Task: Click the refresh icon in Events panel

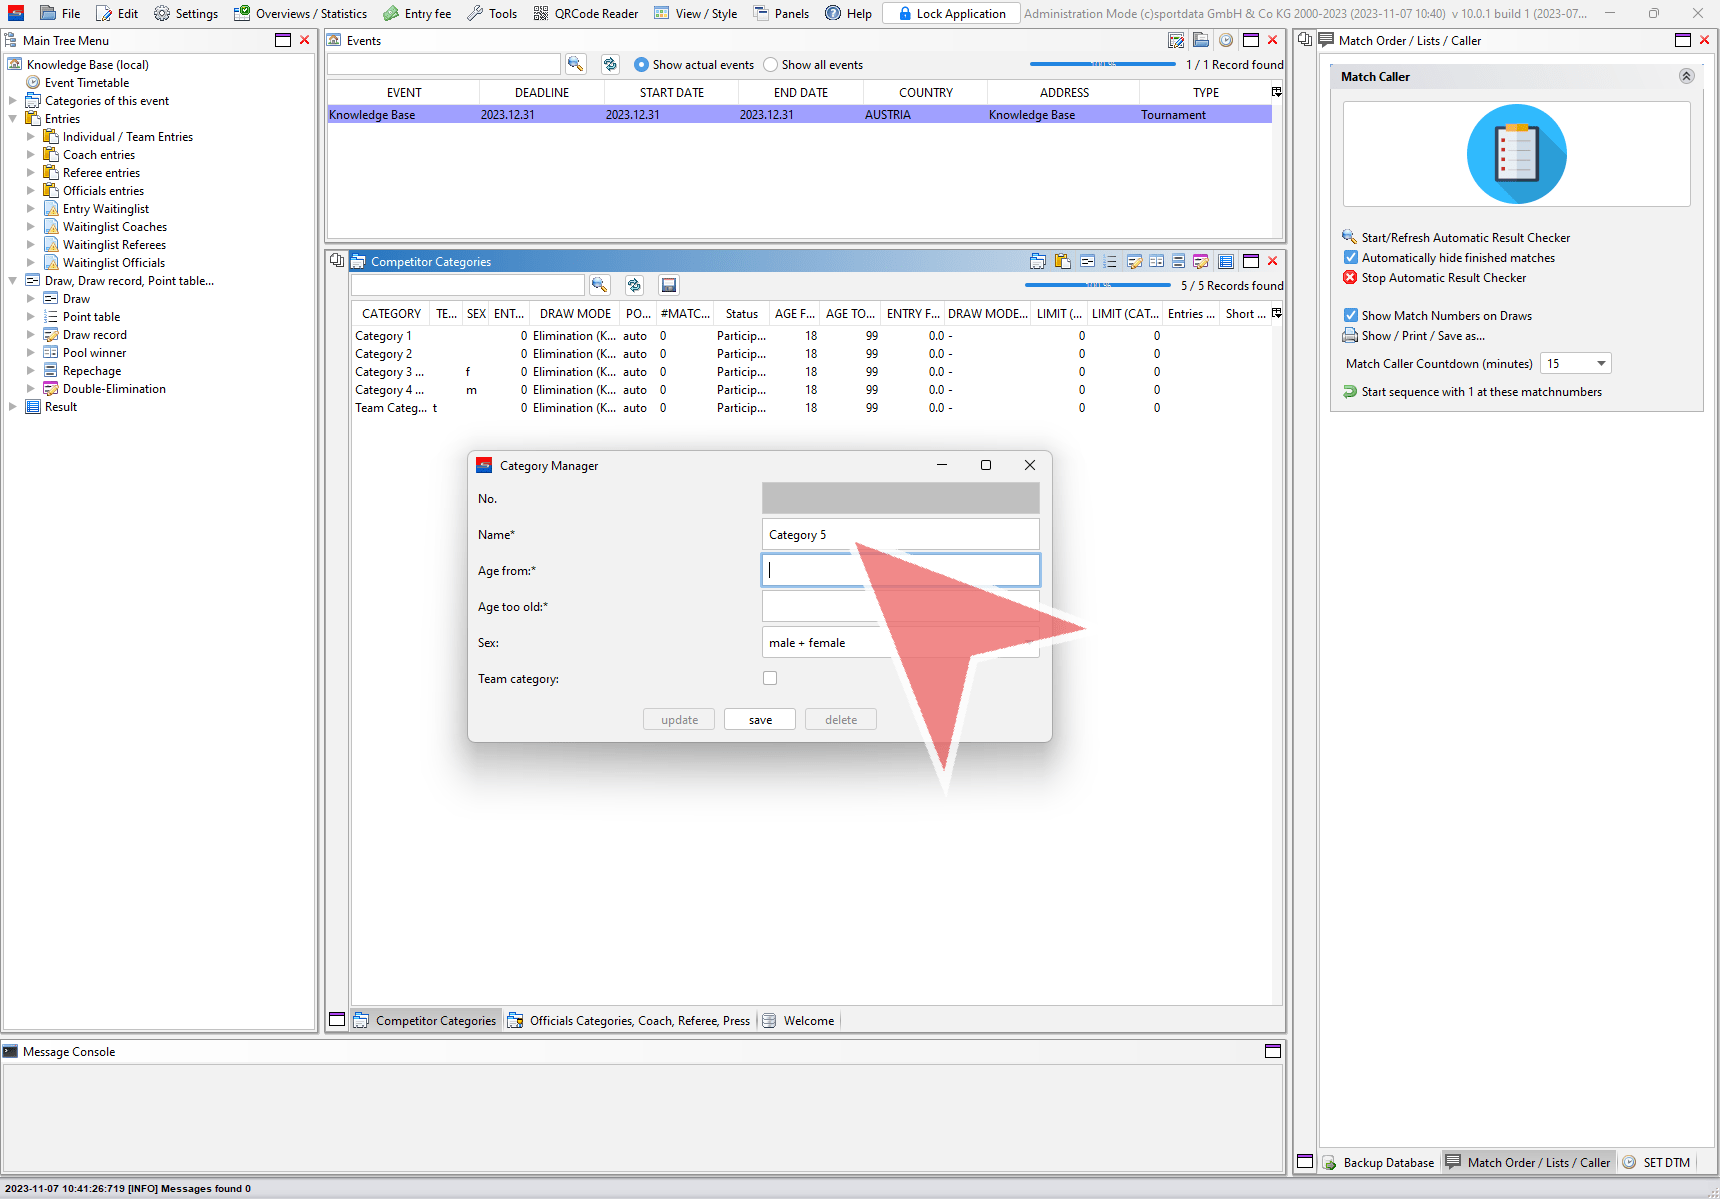Action: point(610,64)
